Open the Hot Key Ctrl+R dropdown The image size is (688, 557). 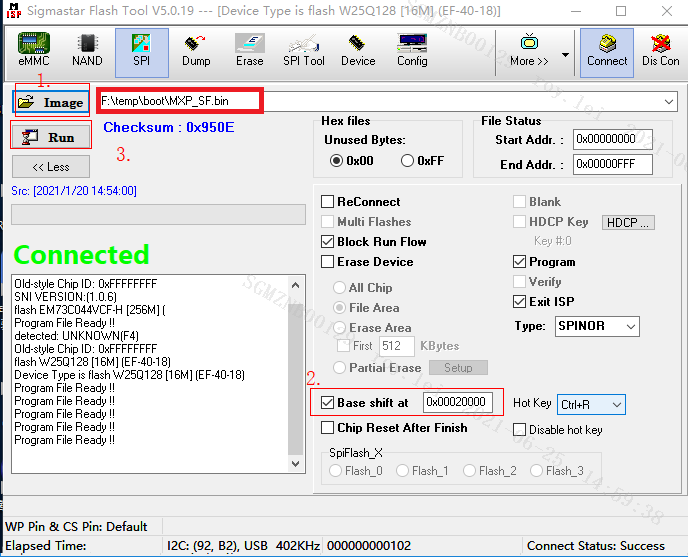pos(591,404)
